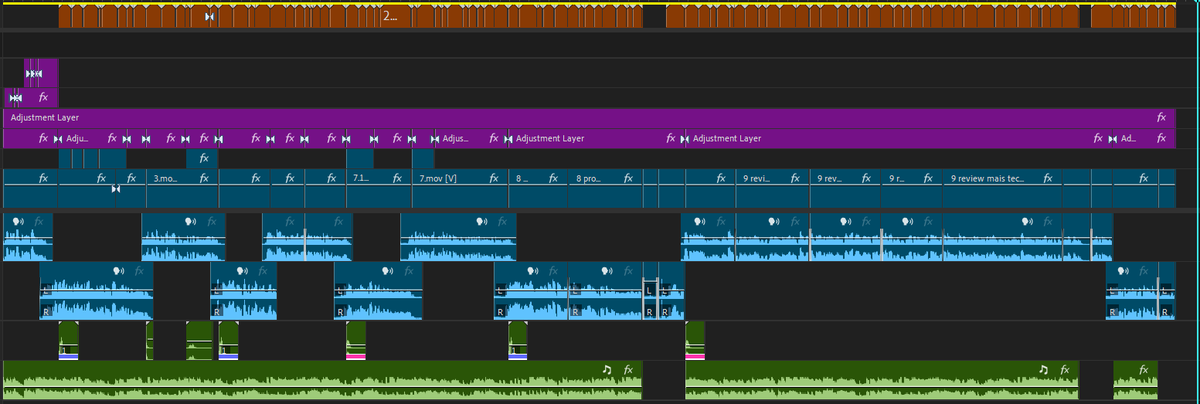Click transition icon just left of 'Adju...' clip
The height and width of the screenshot is (404, 1200).
(56, 139)
